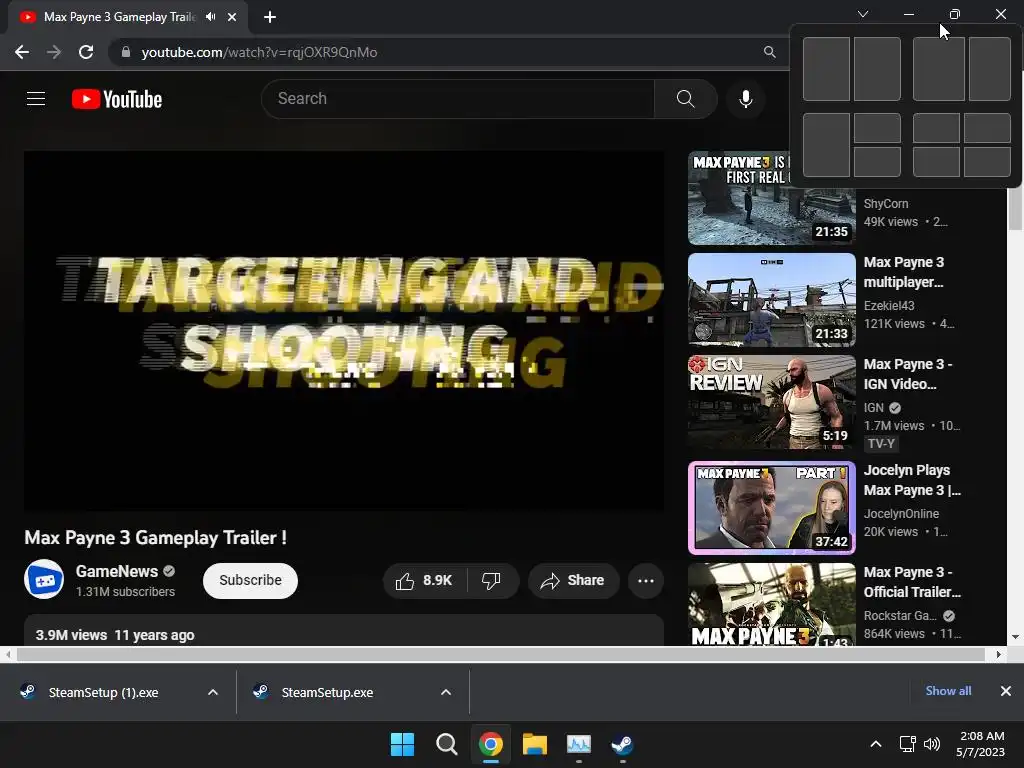
Task: Reload the YouTube page
Action: pos(86,52)
